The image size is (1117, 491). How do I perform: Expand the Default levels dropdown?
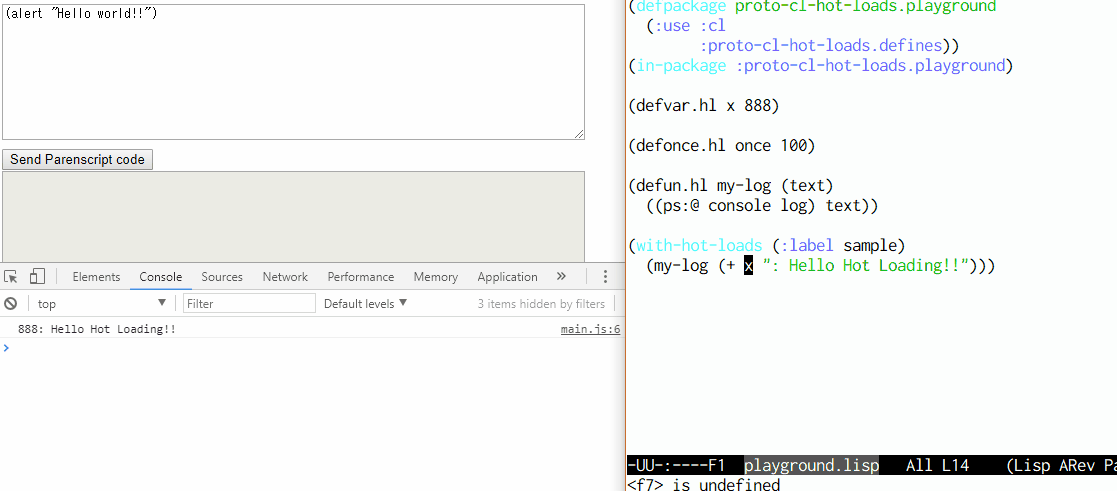(365, 304)
